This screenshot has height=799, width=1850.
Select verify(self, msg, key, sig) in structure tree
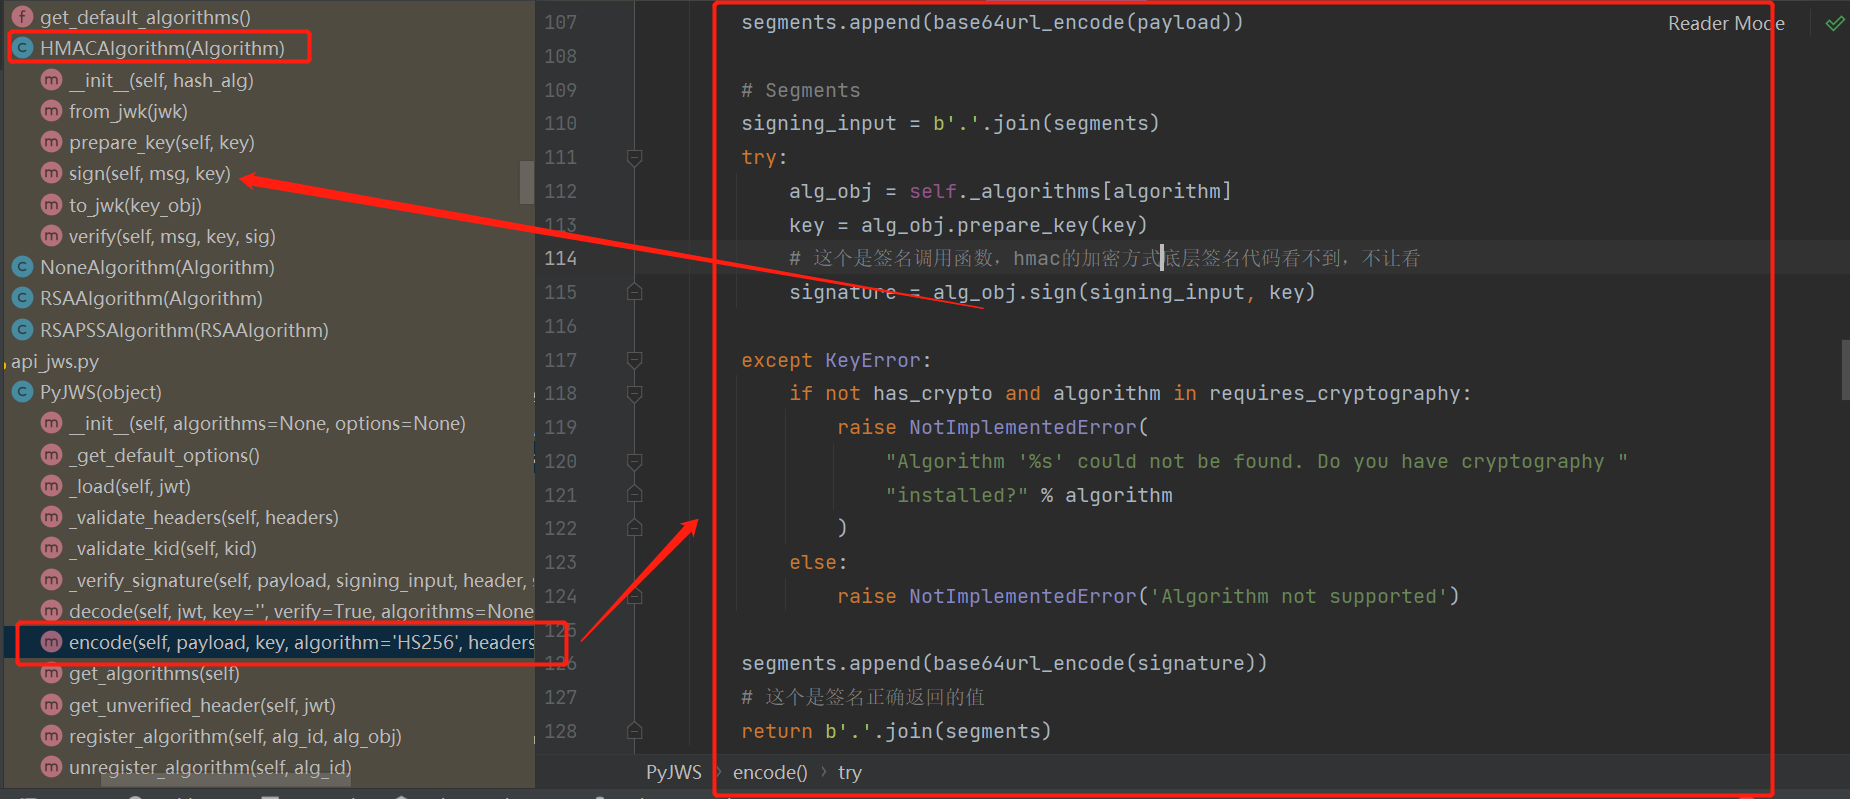[x=172, y=236]
